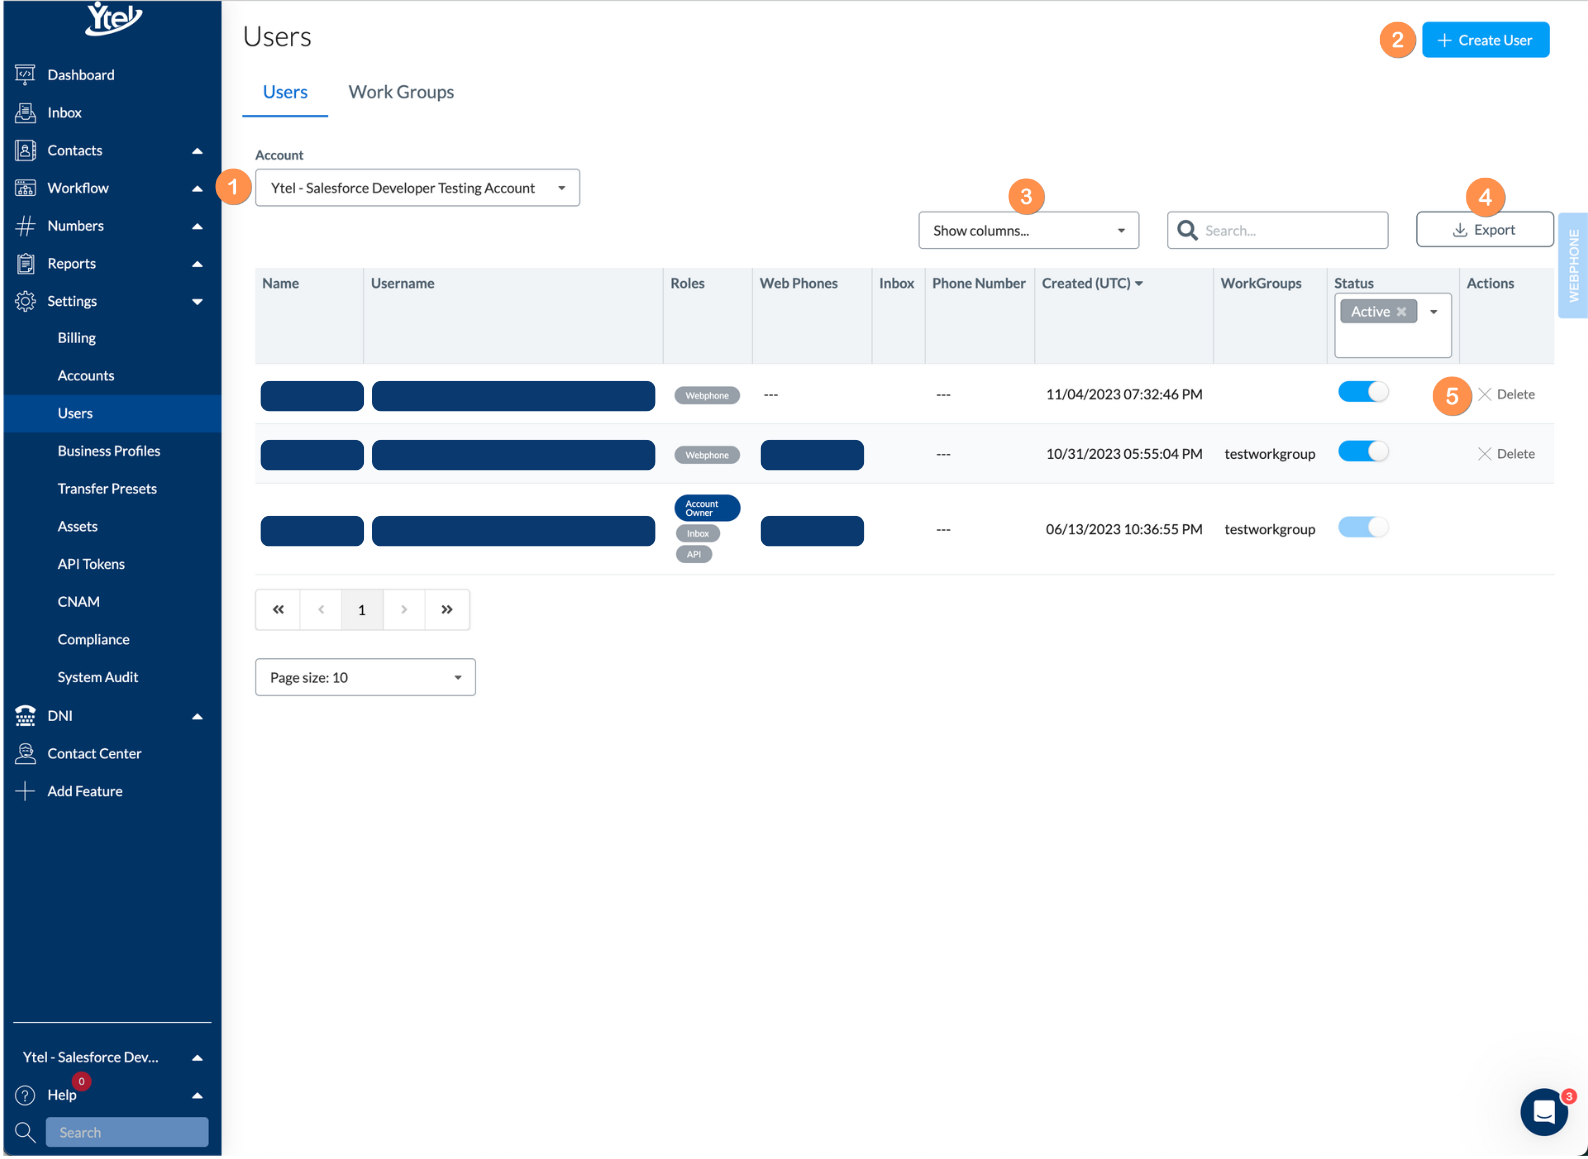This screenshot has height=1159, width=1588.
Task: Click the Workflow icon in the sidebar
Action: (25, 188)
